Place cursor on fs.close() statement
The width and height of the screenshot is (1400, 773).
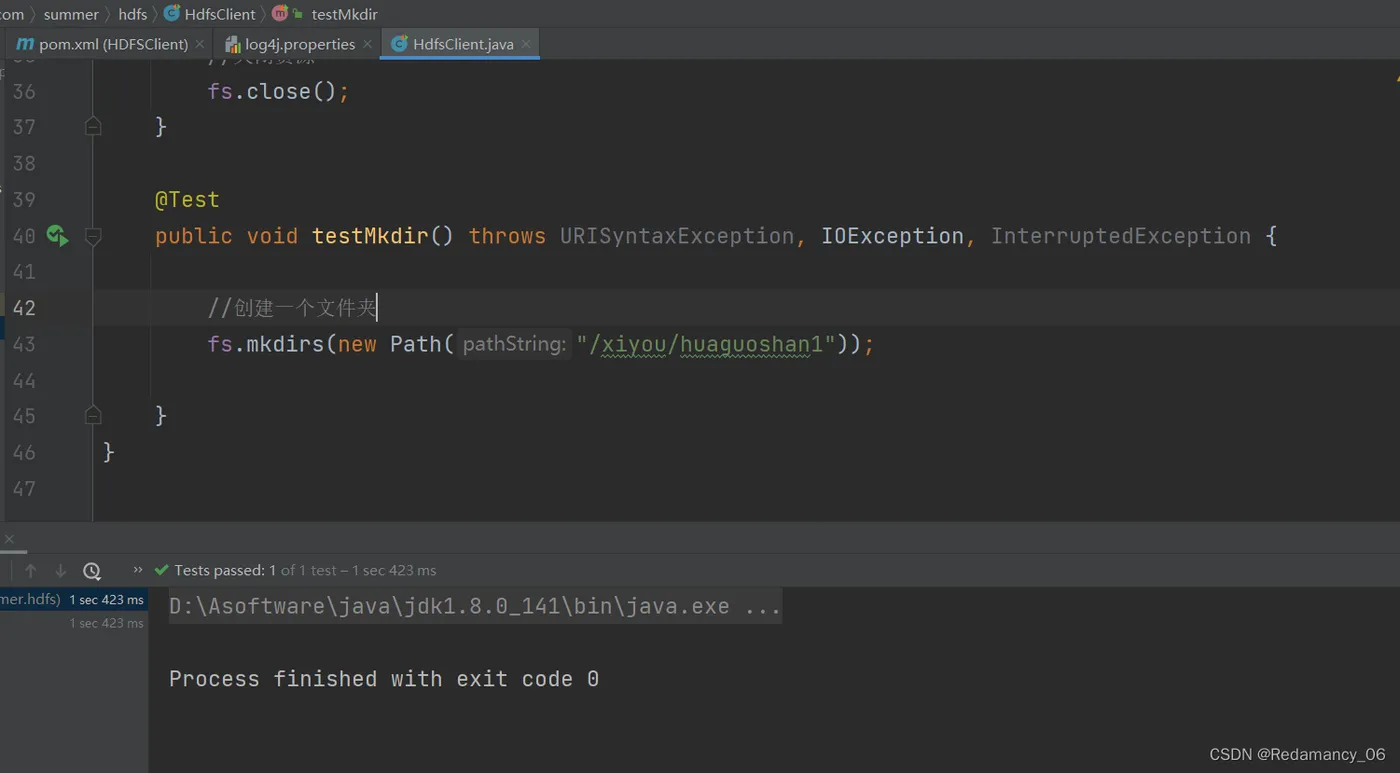(x=278, y=92)
